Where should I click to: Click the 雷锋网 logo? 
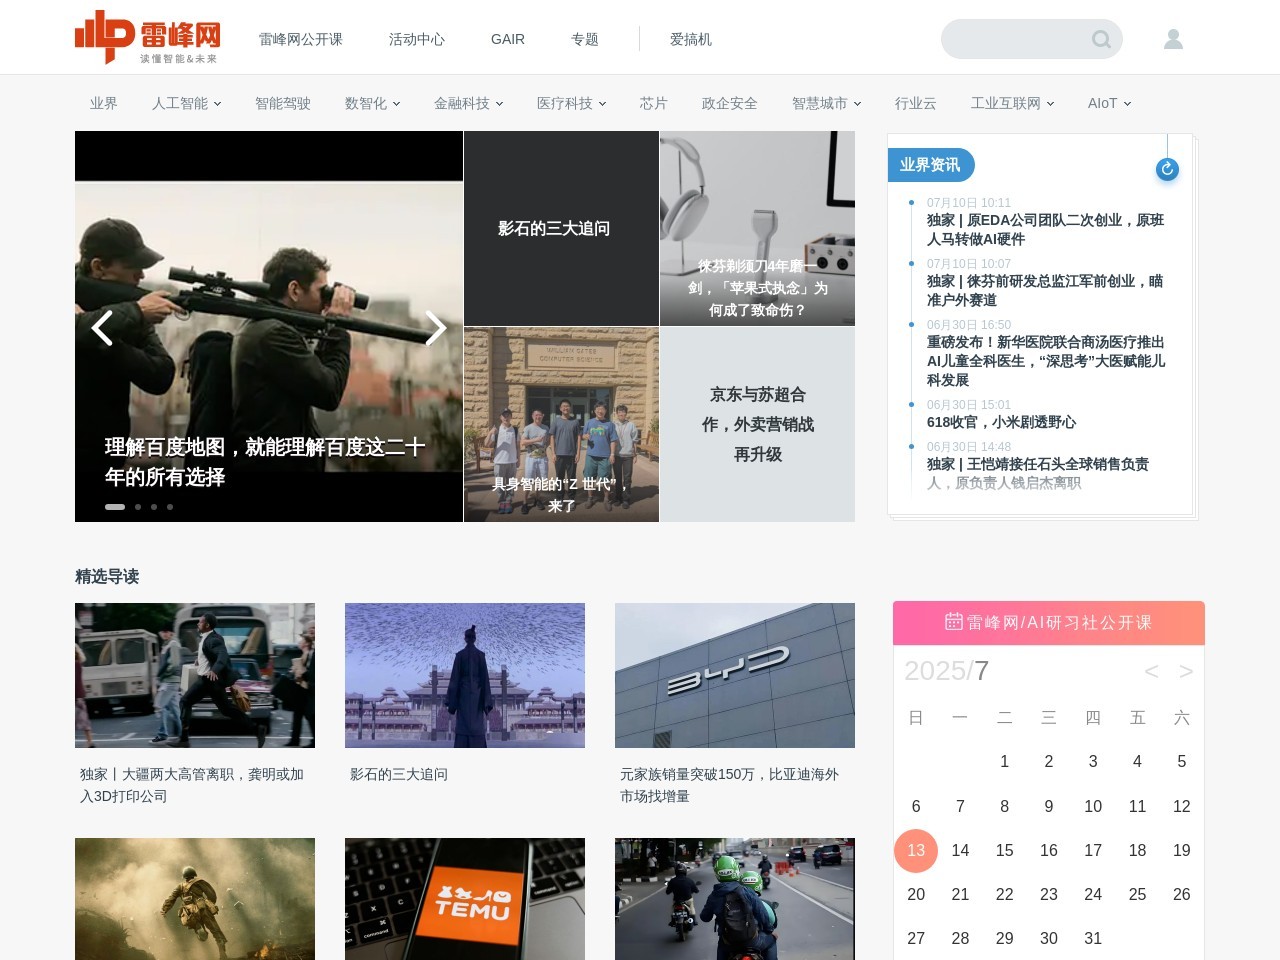[146, 36]
